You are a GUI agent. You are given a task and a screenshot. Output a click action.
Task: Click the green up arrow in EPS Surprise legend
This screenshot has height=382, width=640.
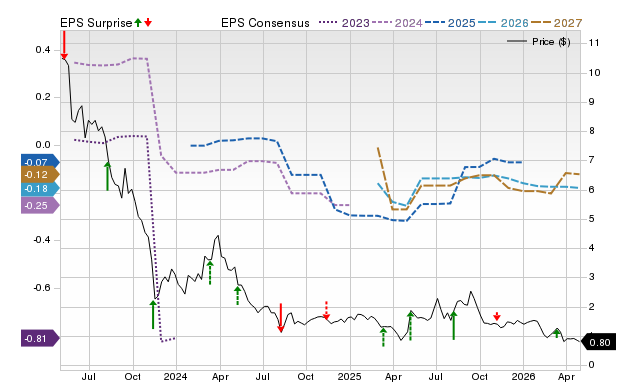[x=138, y=23]
